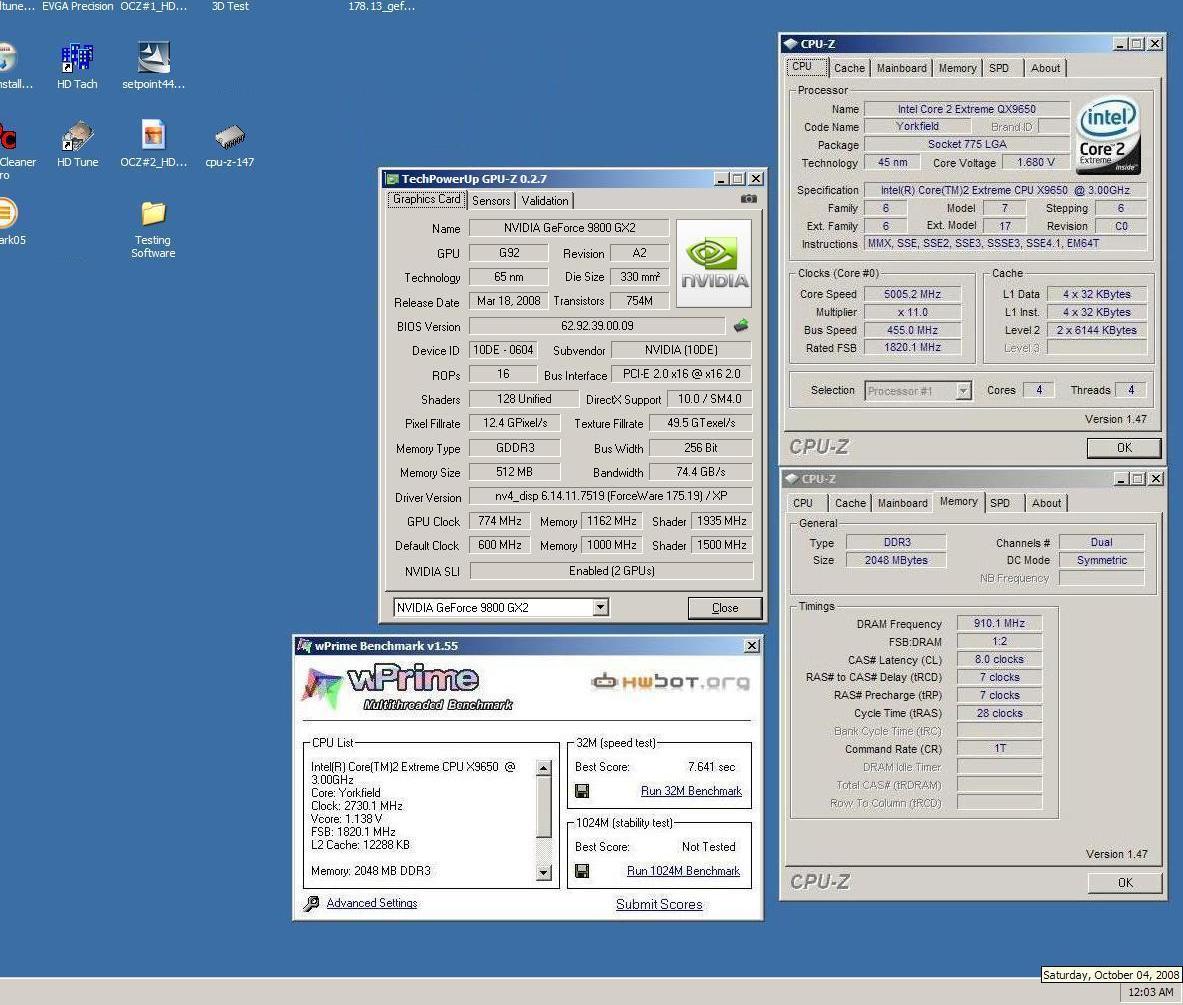Open Advanced Settings link in wPrime
The height and width of the screenshot is (1005, 1183).
tap(372, 903)
